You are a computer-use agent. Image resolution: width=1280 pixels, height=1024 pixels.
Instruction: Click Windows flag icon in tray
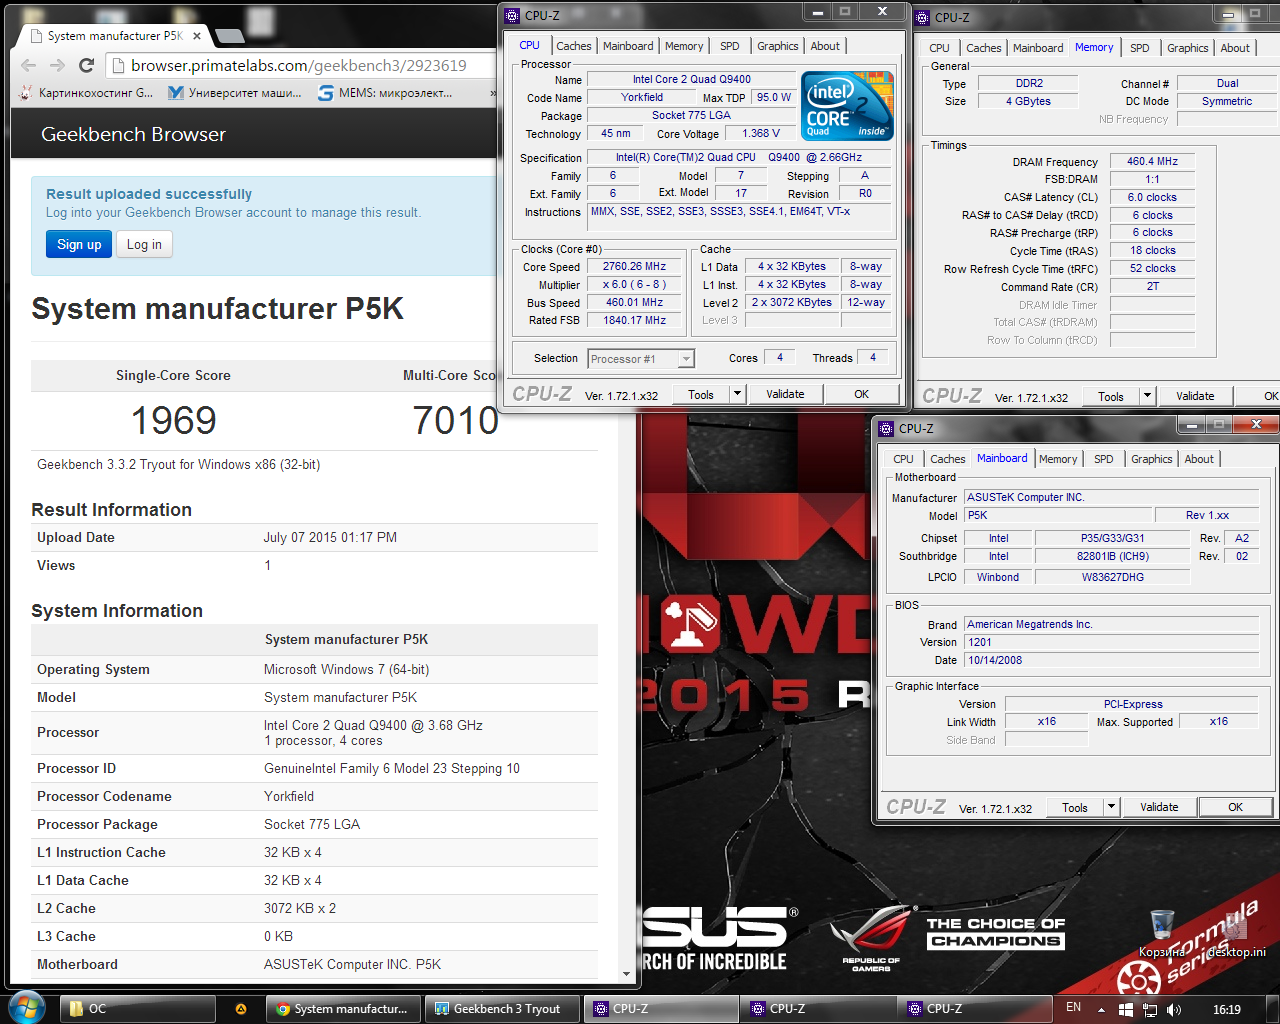tap(1125, 1009)
